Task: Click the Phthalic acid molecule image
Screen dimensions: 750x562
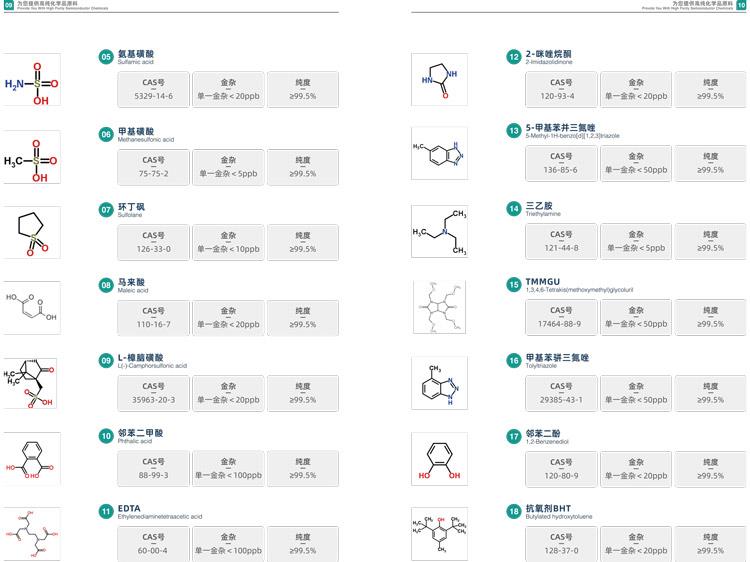Action: [x=32, y=458]
